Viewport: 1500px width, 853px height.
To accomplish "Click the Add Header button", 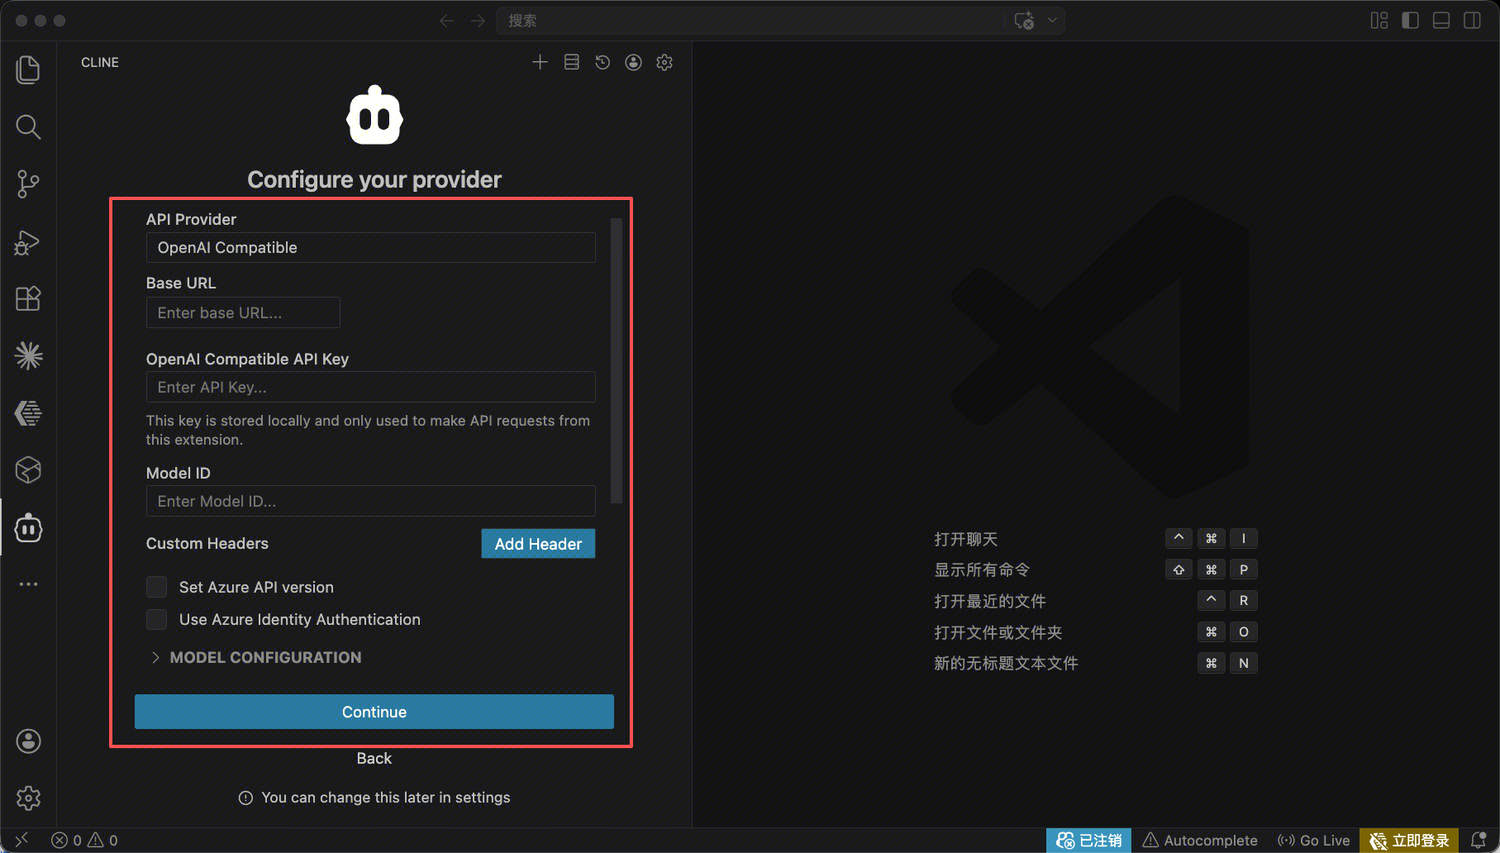I will click(538, 544).
